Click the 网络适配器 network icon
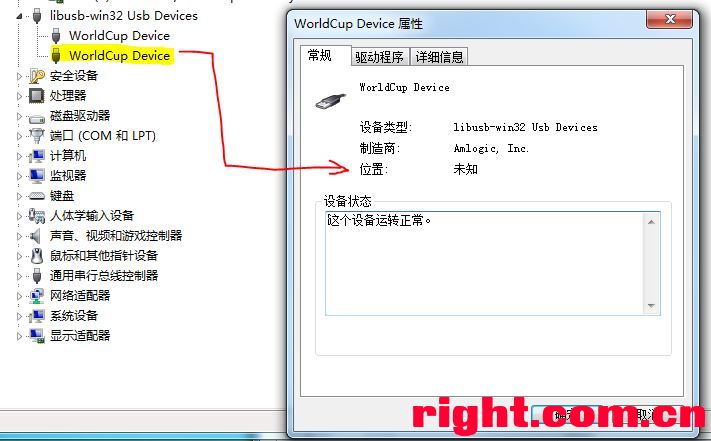The width and height of the screenshot is (711, 441). pos(36,296)
